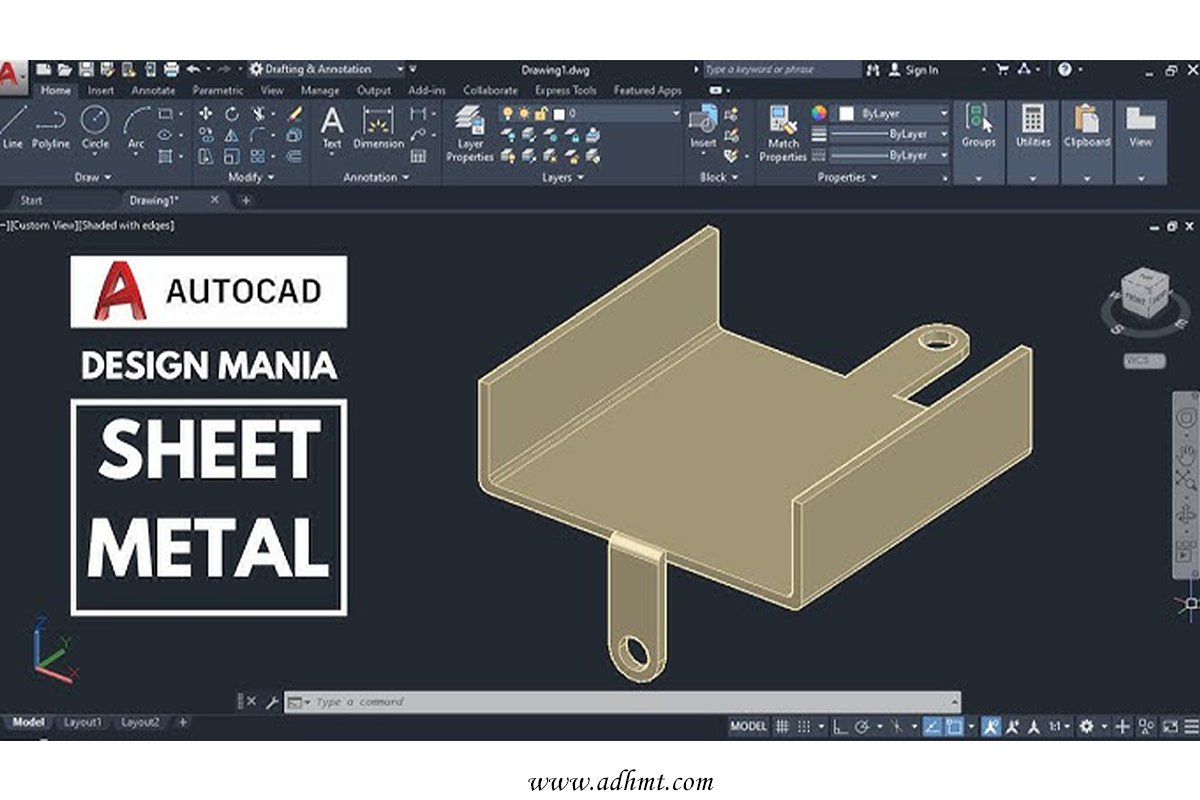Viewport: 1200px width, 800px height.
Task: Open the object color ByLayer dropdown
Action: [943, 112]
